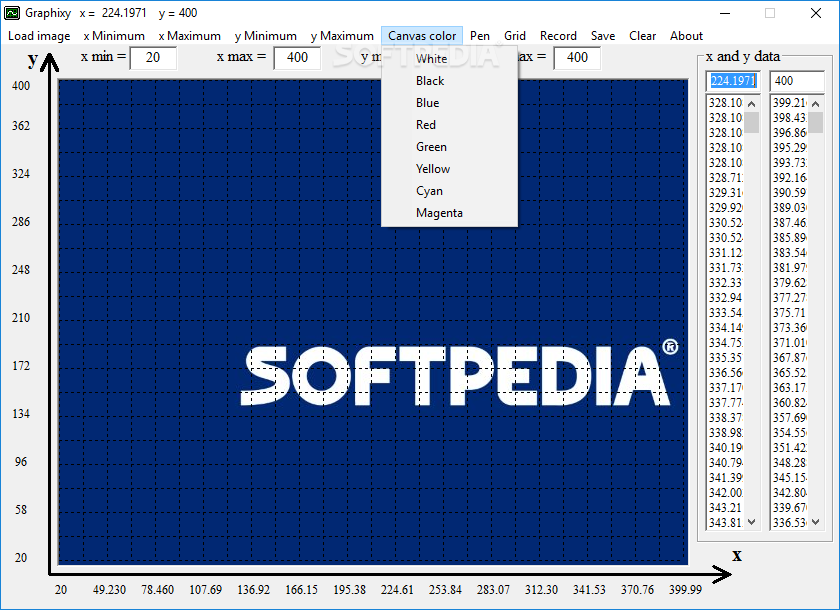Click the x data list down arrow

(752, 522)
